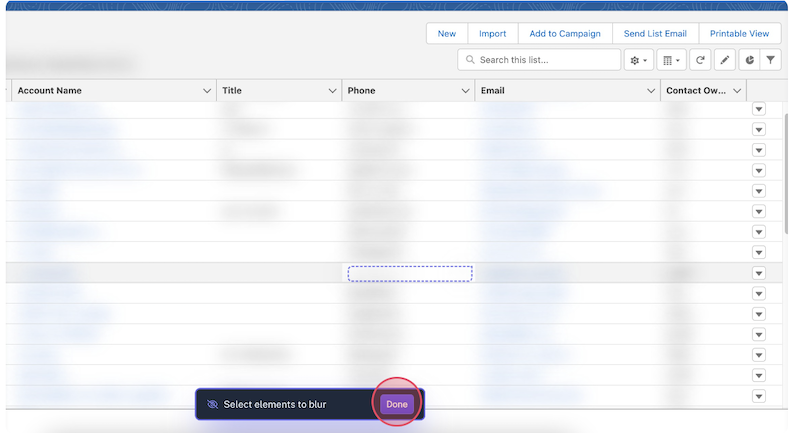Expand the Phone column menu chevron
The width and height of the screenshot is (800, 433).
(x=465, y=91)
